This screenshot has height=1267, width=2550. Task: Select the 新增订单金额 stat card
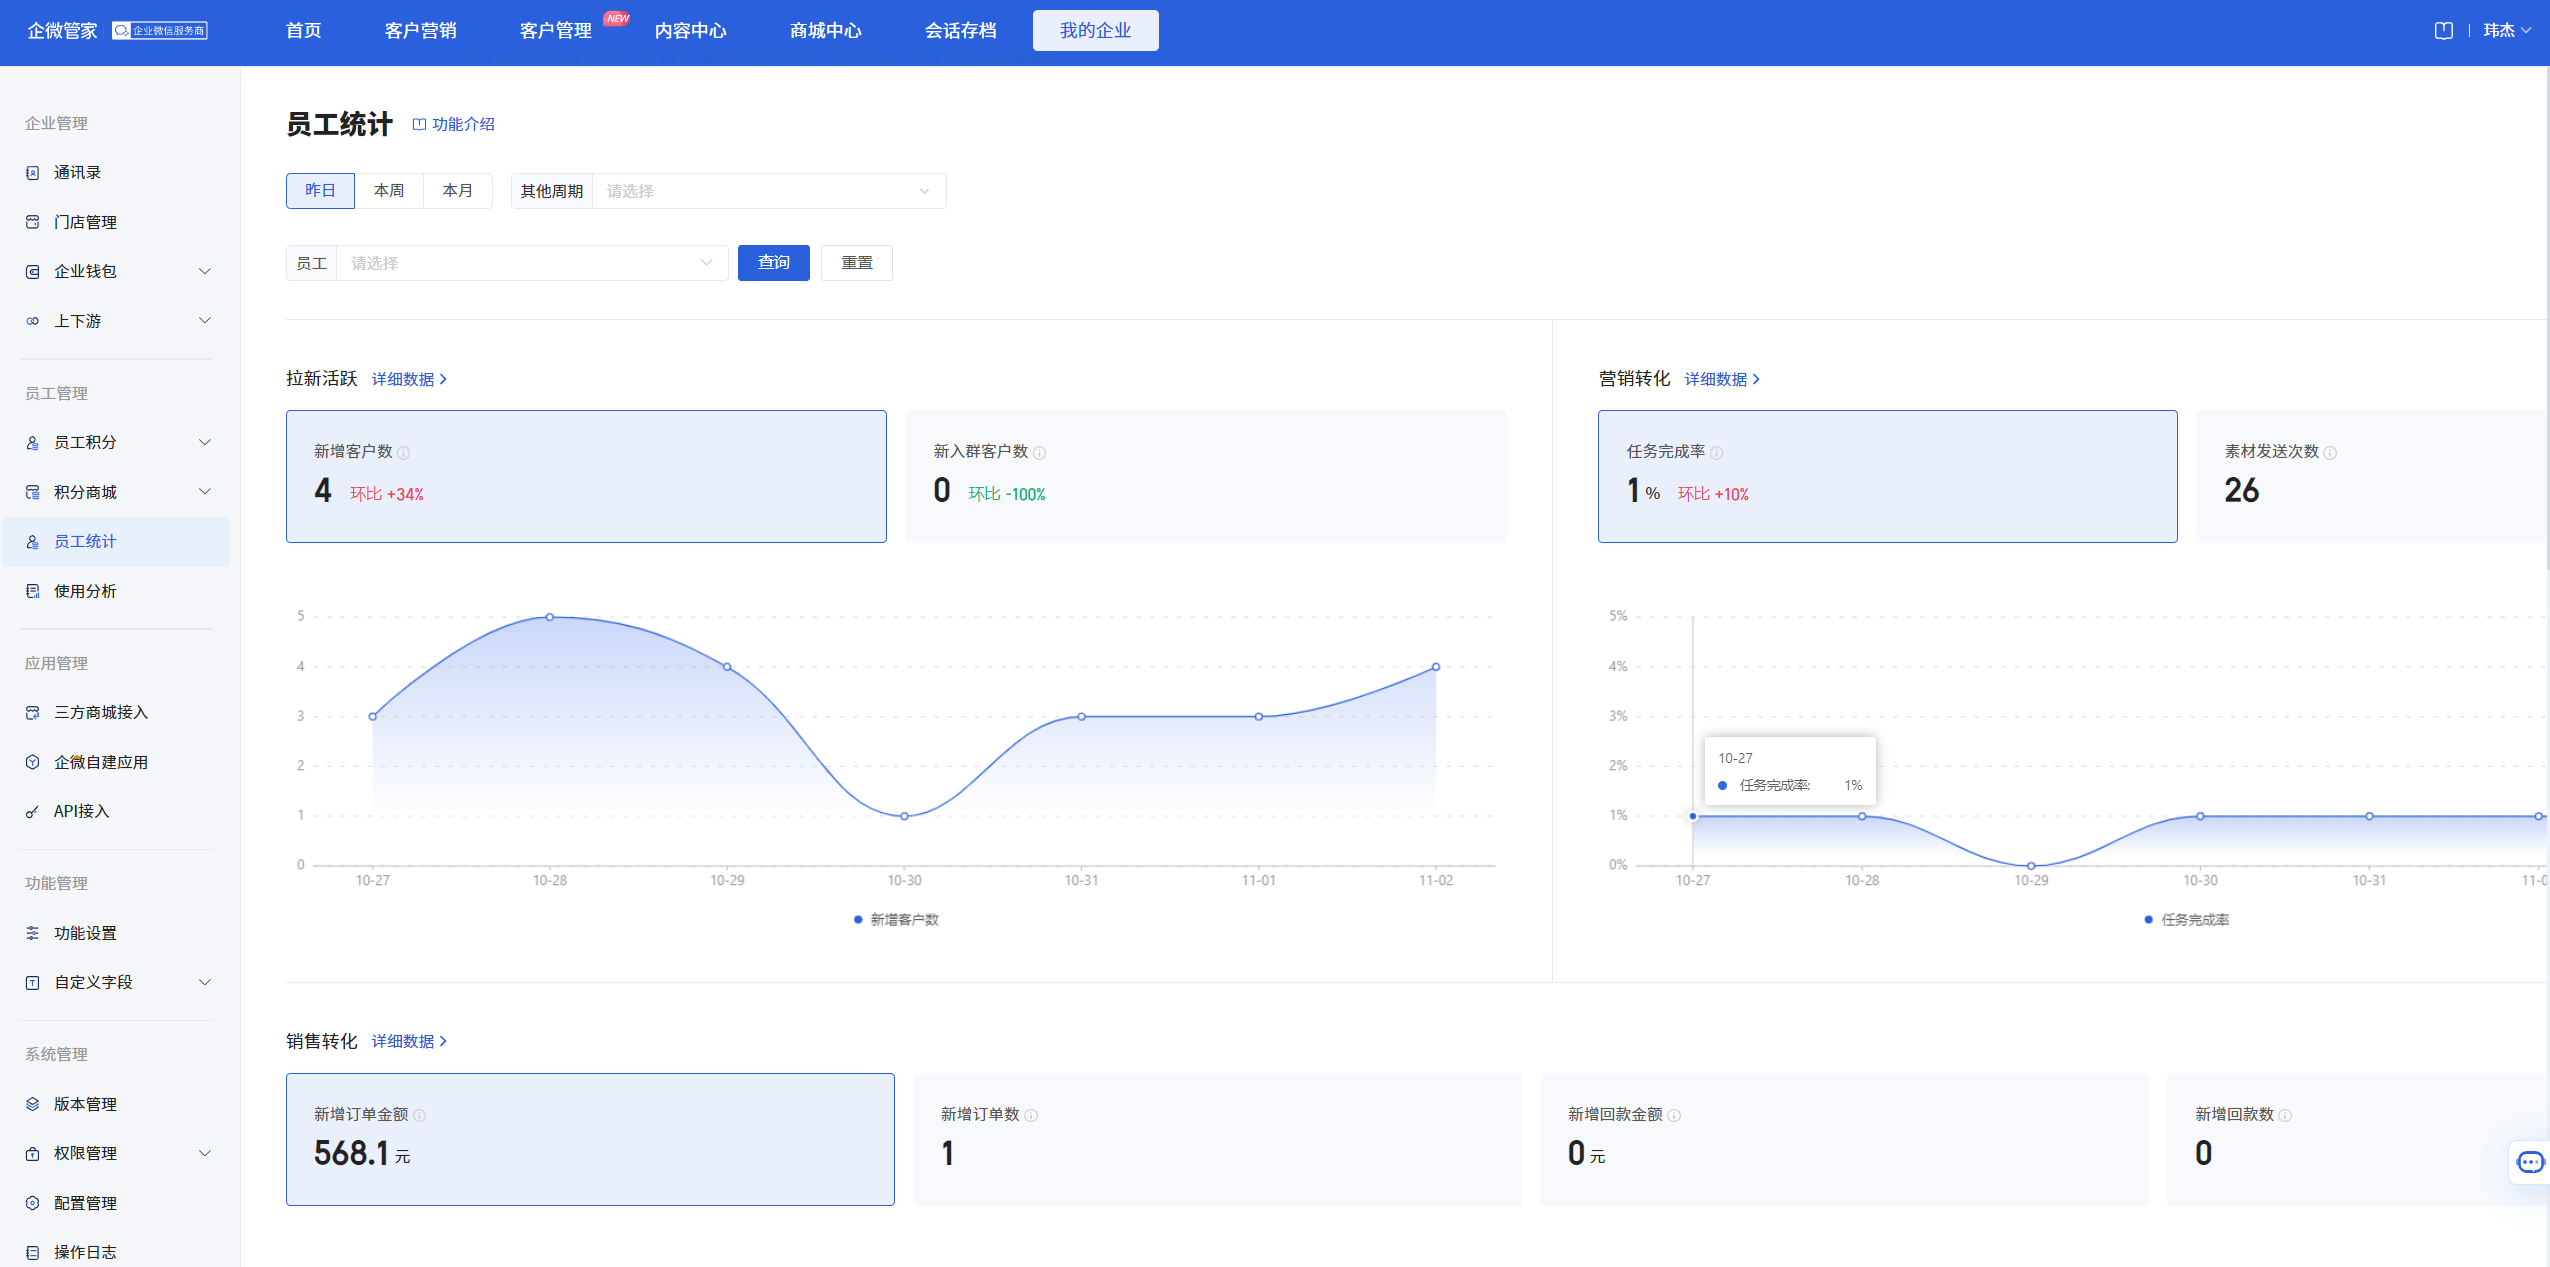590,1139
